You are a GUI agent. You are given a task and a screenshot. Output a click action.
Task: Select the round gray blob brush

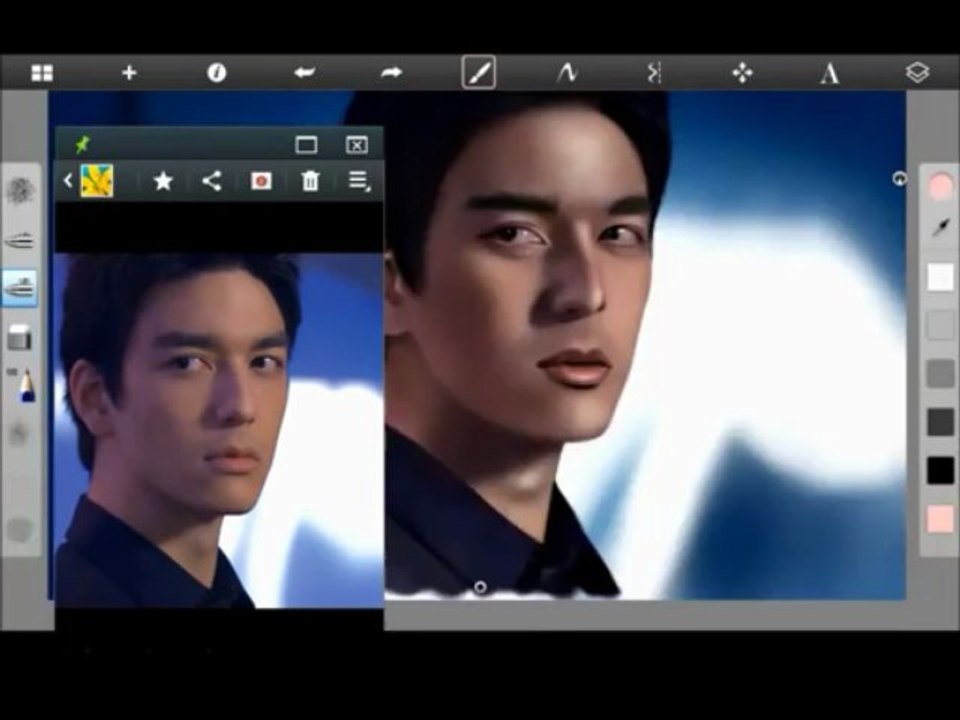pyautogui.click(x=20, y=530)
